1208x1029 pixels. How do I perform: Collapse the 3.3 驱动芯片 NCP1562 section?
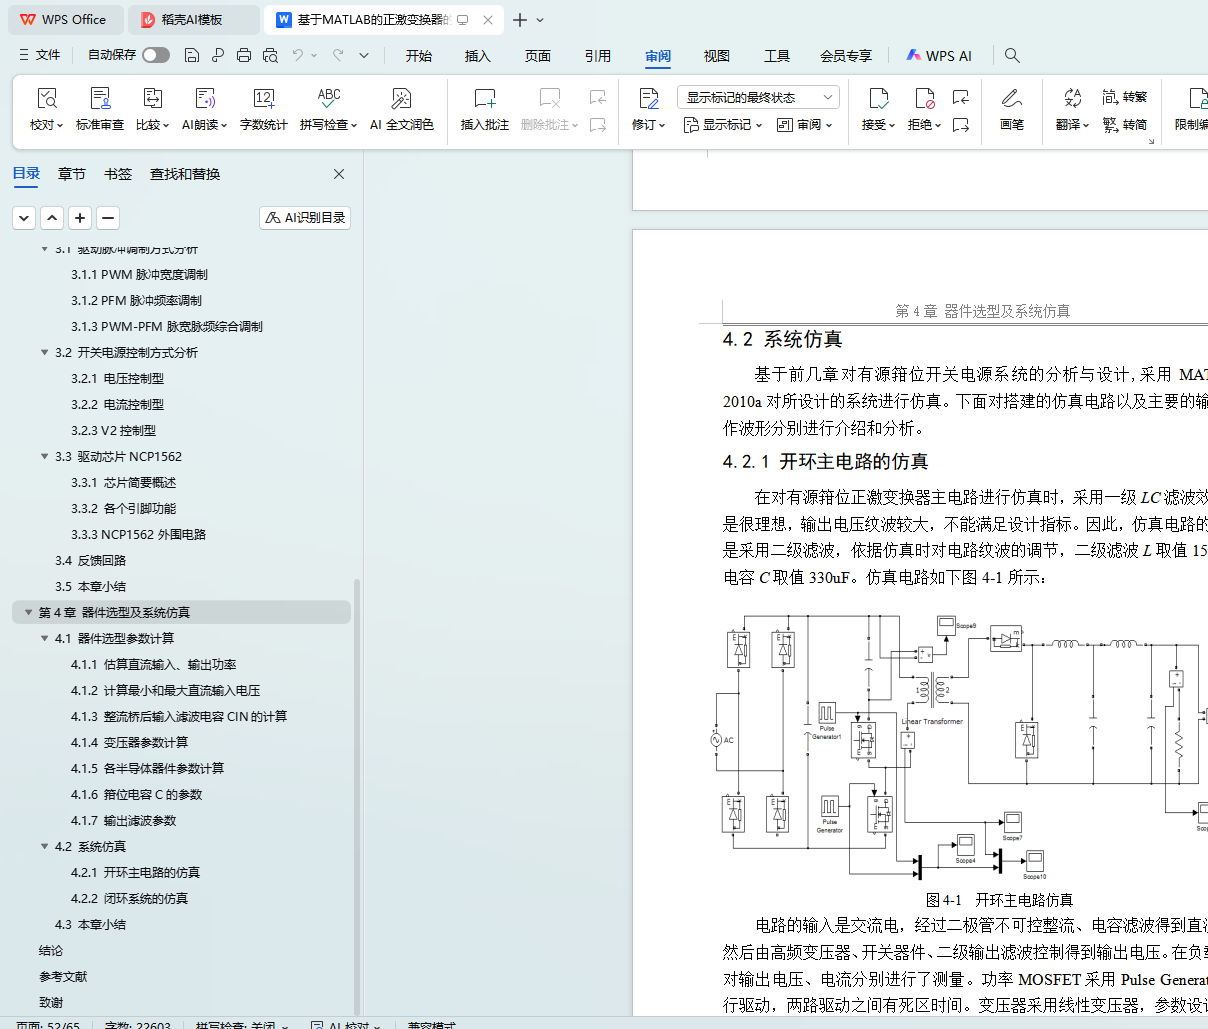[44, 456]
